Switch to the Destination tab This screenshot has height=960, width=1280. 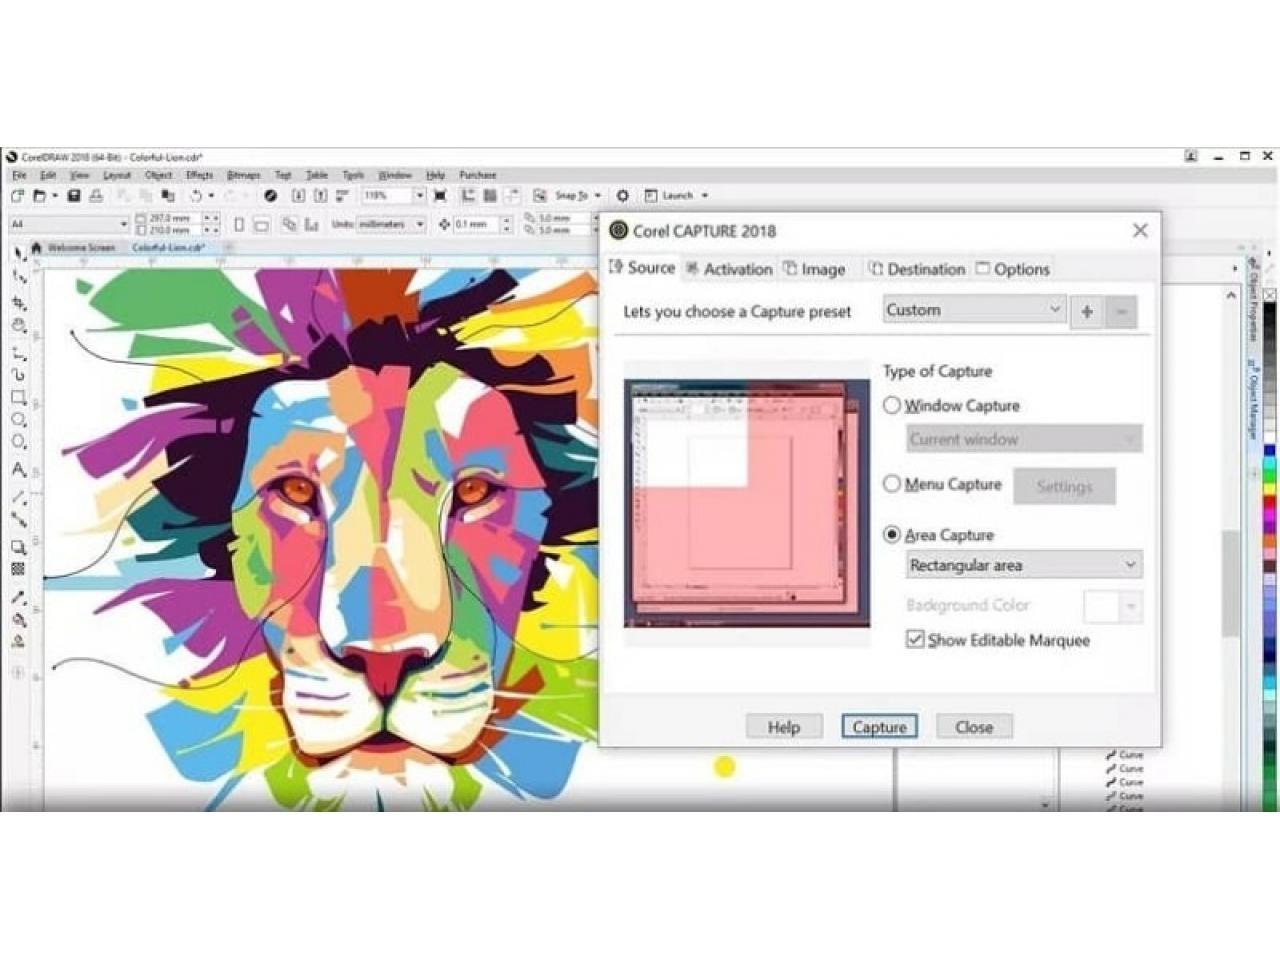coord(917,269)
